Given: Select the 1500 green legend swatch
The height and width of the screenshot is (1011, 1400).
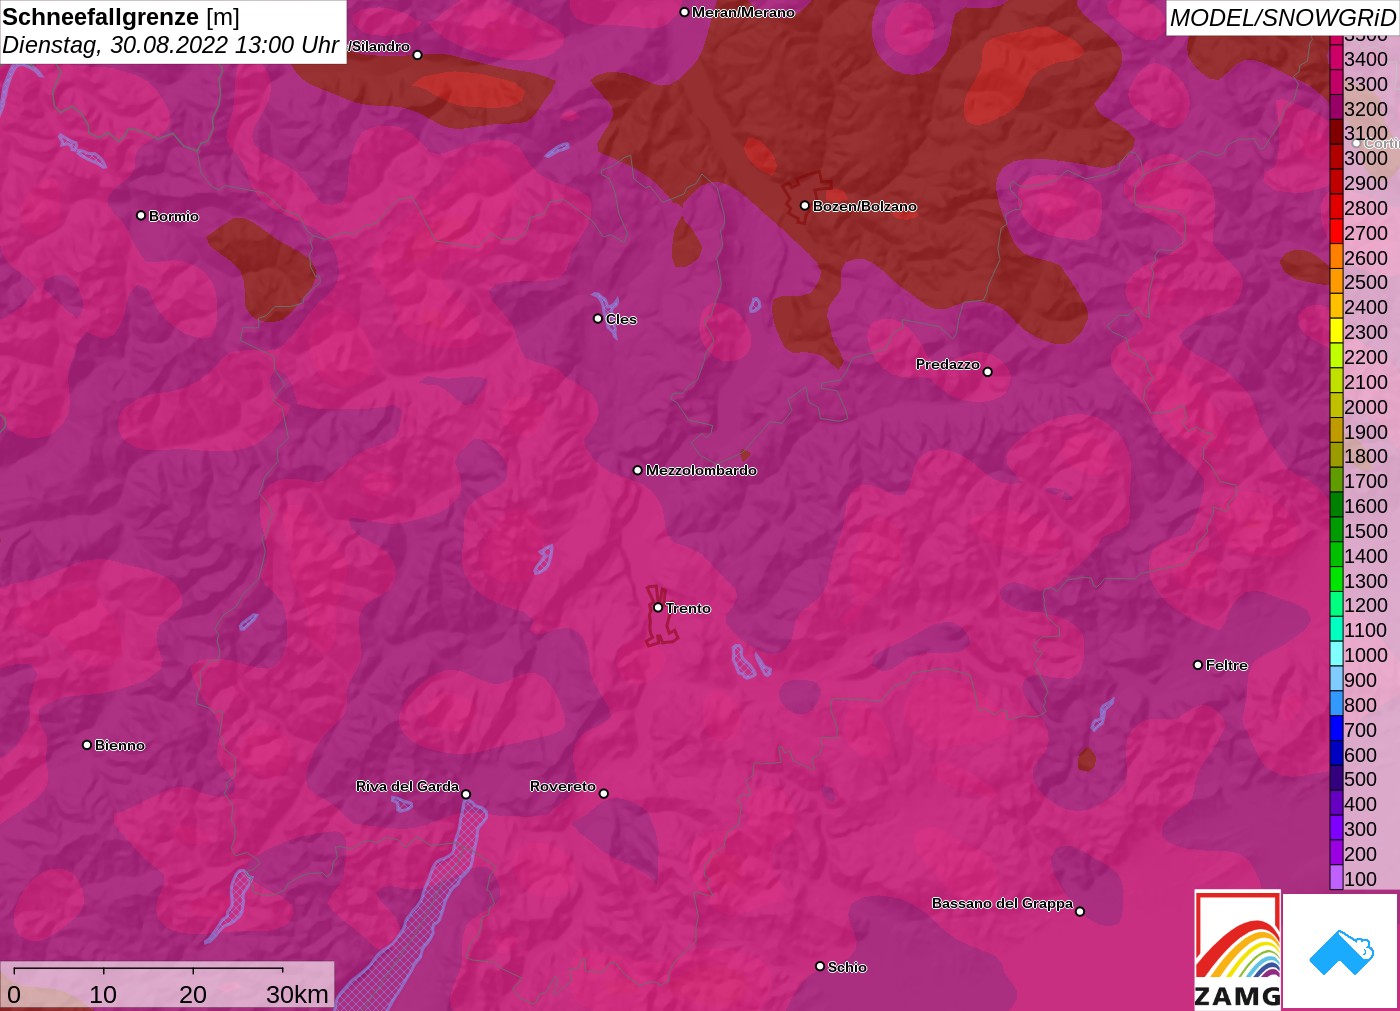Looking at the screenshot, I should coord(1336,531).
